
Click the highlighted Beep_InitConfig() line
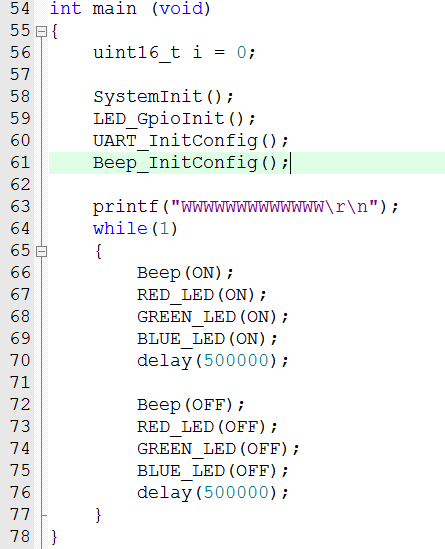pos(247,163)
